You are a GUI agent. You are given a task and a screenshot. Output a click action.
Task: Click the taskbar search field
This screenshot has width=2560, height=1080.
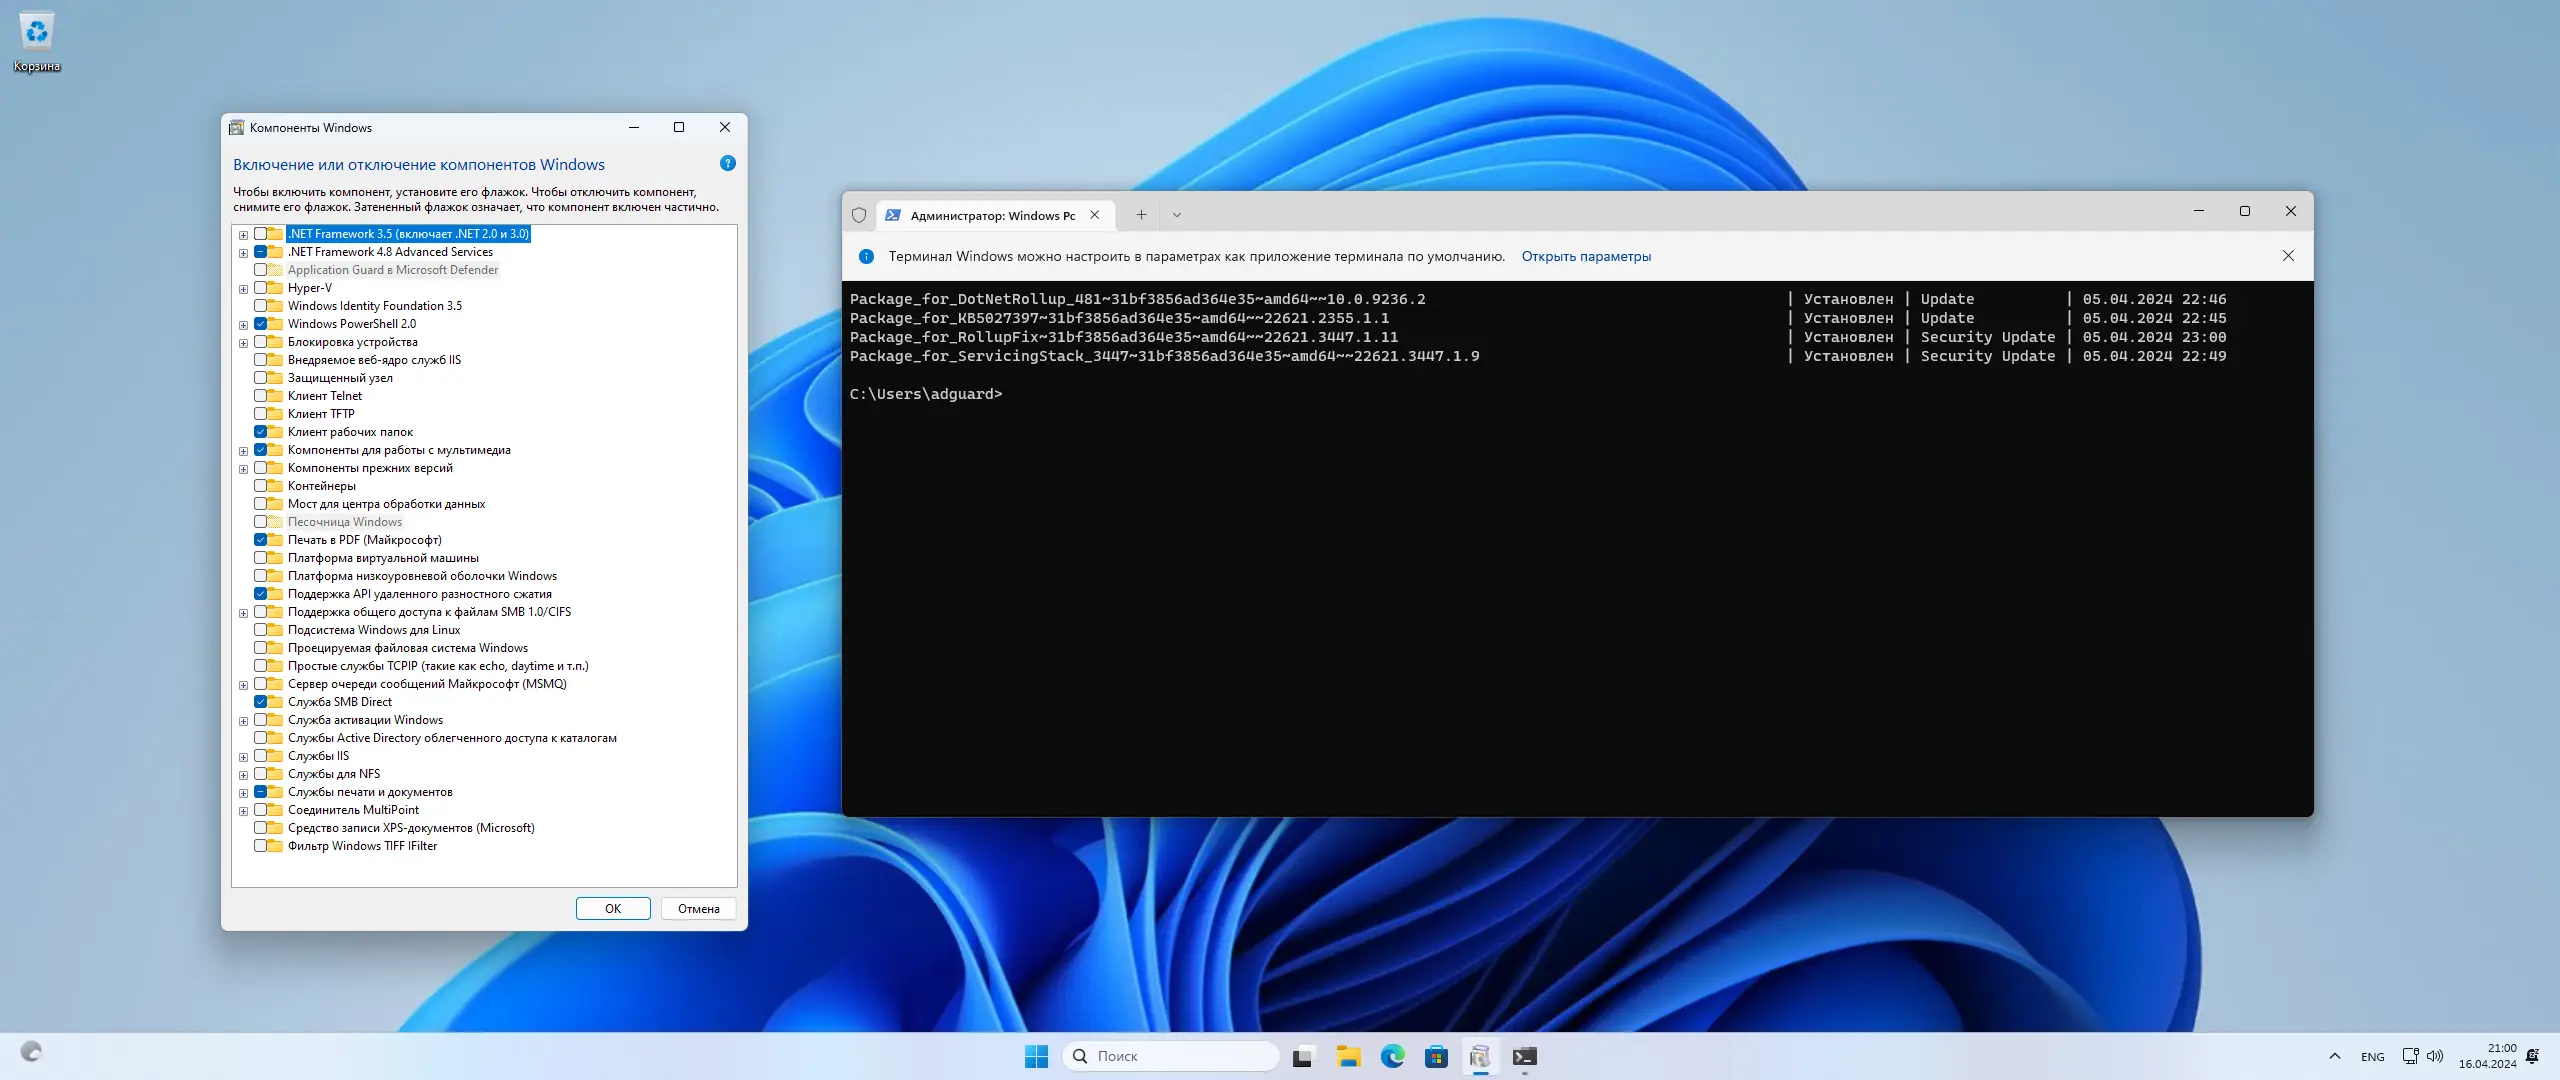coord(1170,1056)
